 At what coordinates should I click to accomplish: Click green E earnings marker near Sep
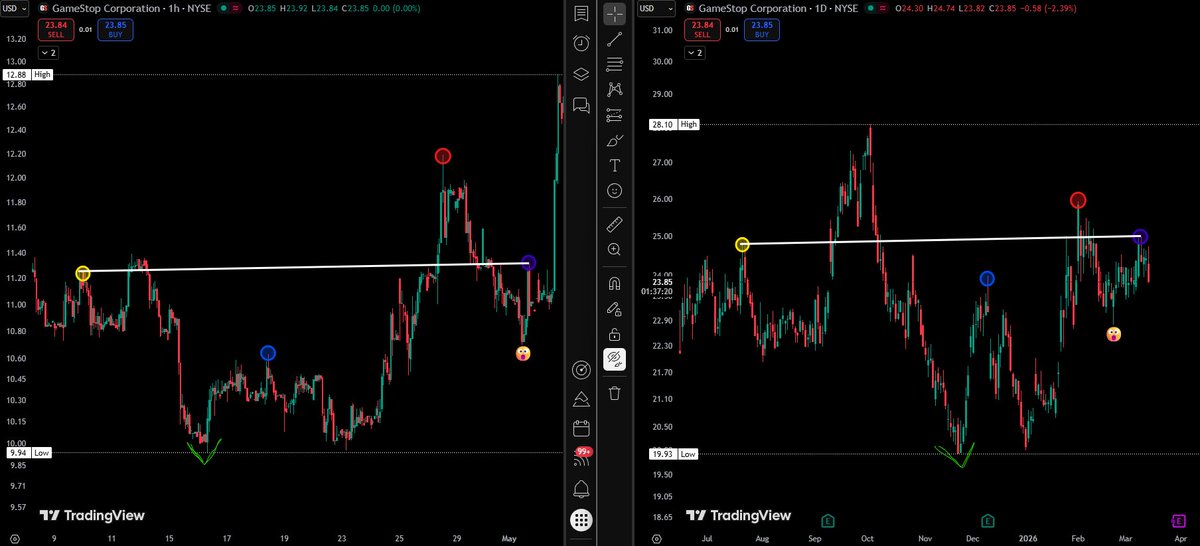(828, 520)
